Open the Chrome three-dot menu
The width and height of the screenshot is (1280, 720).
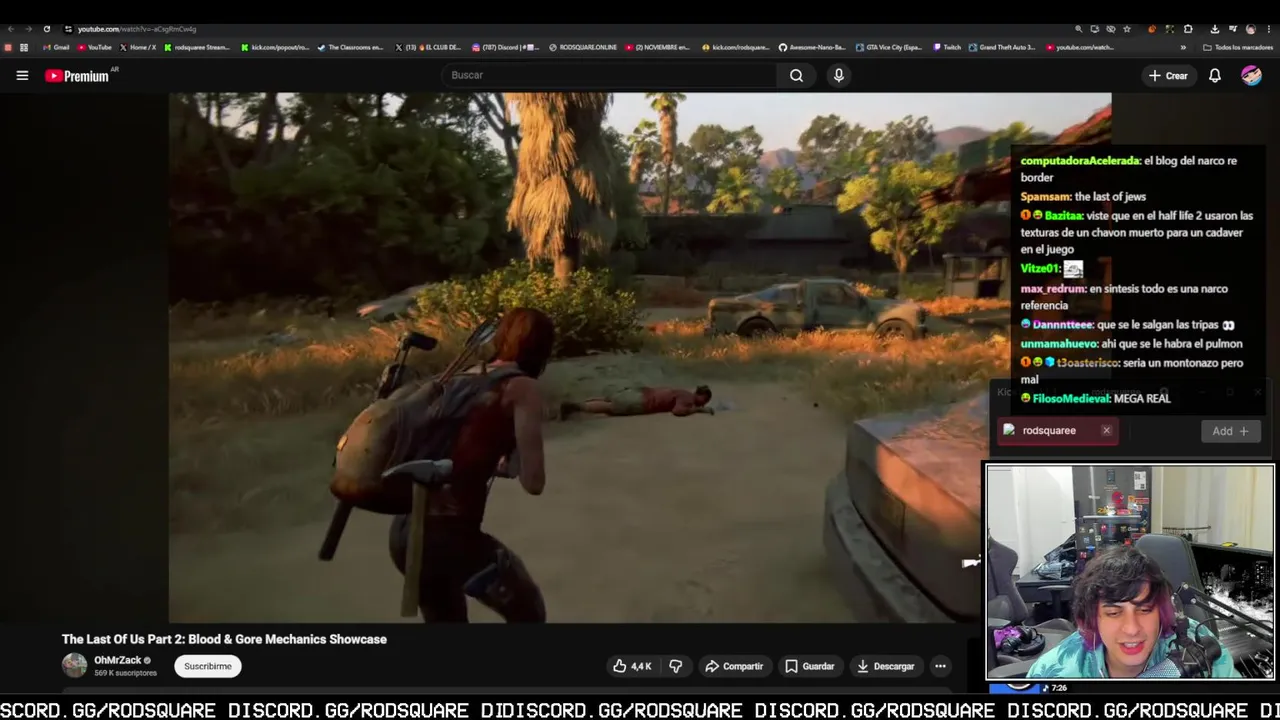point(1268,29)
